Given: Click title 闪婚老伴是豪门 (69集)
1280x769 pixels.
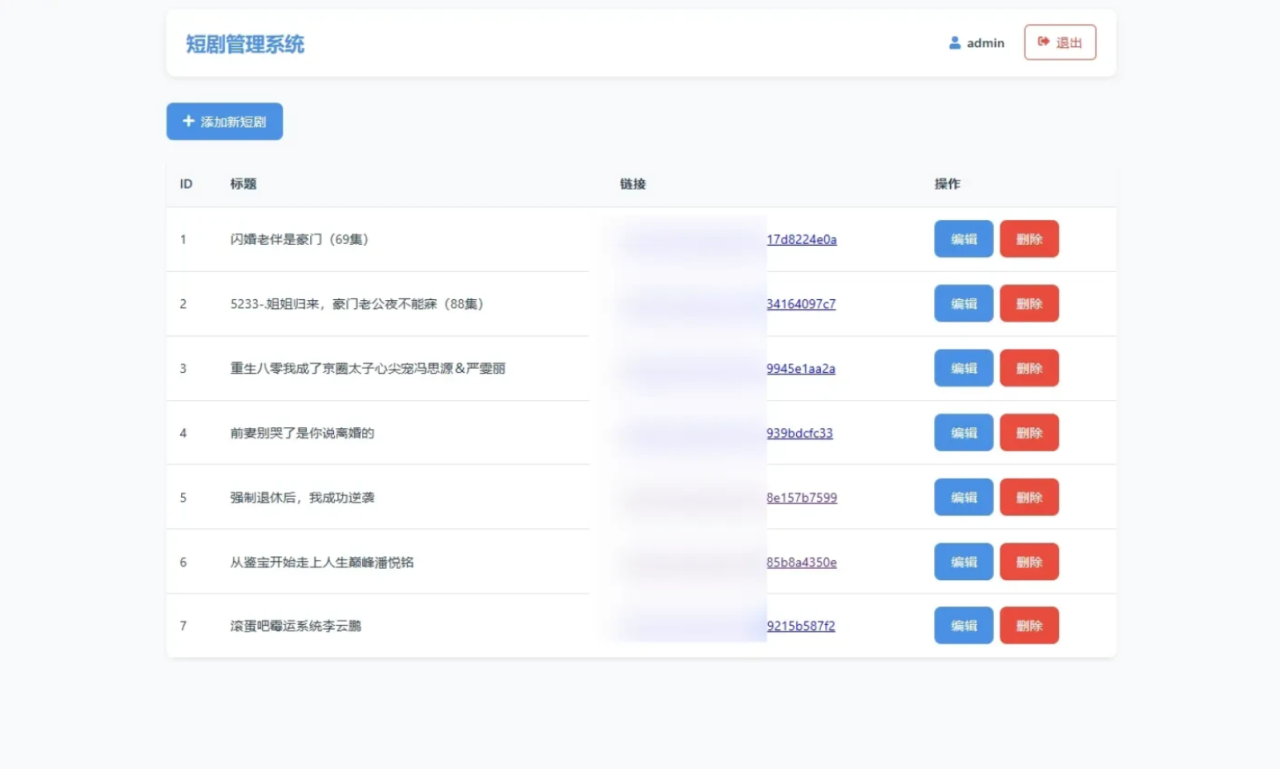Looking at the screenshot, I should click(x=300, y=240).
